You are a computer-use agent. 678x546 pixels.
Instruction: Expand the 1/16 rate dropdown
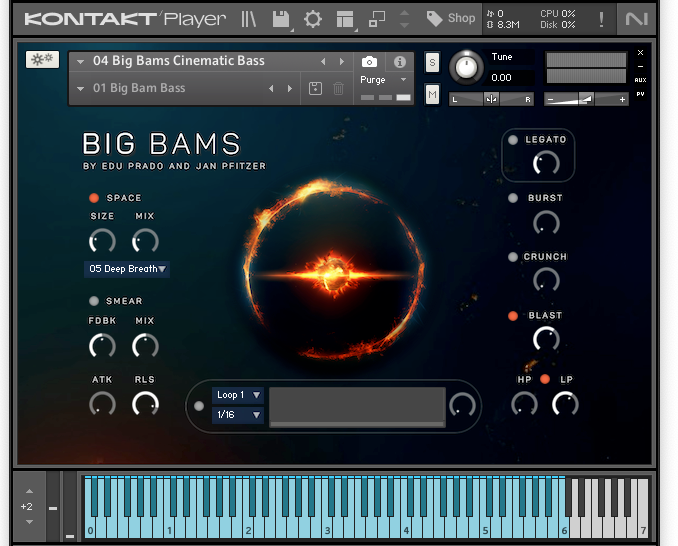click(x=238, y=415)
